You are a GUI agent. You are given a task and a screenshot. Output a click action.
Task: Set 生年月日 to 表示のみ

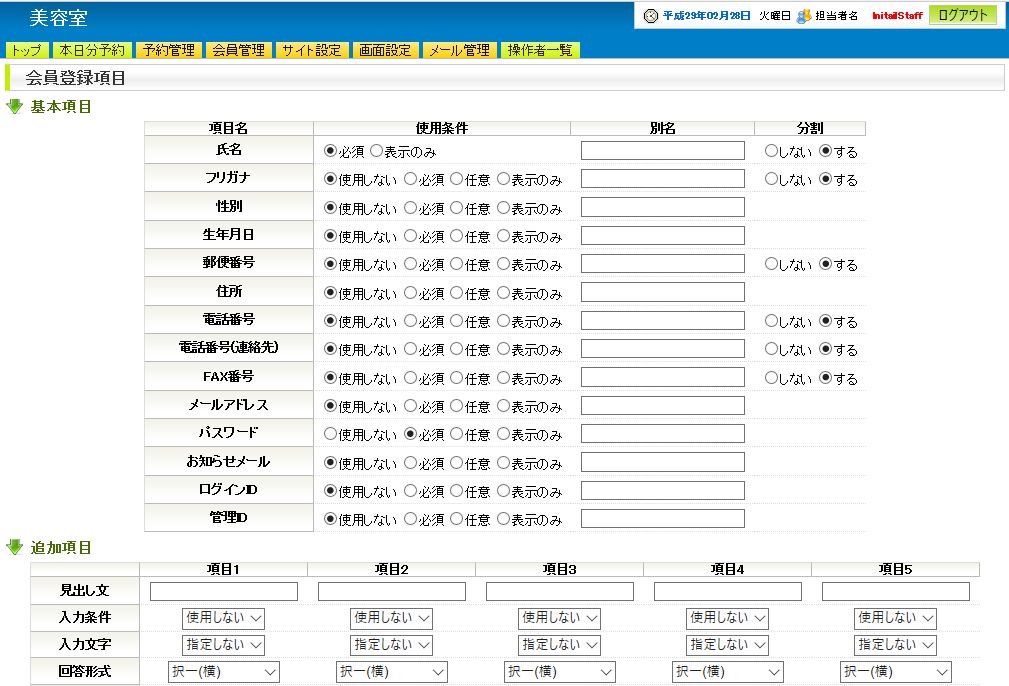pos(503,236)
